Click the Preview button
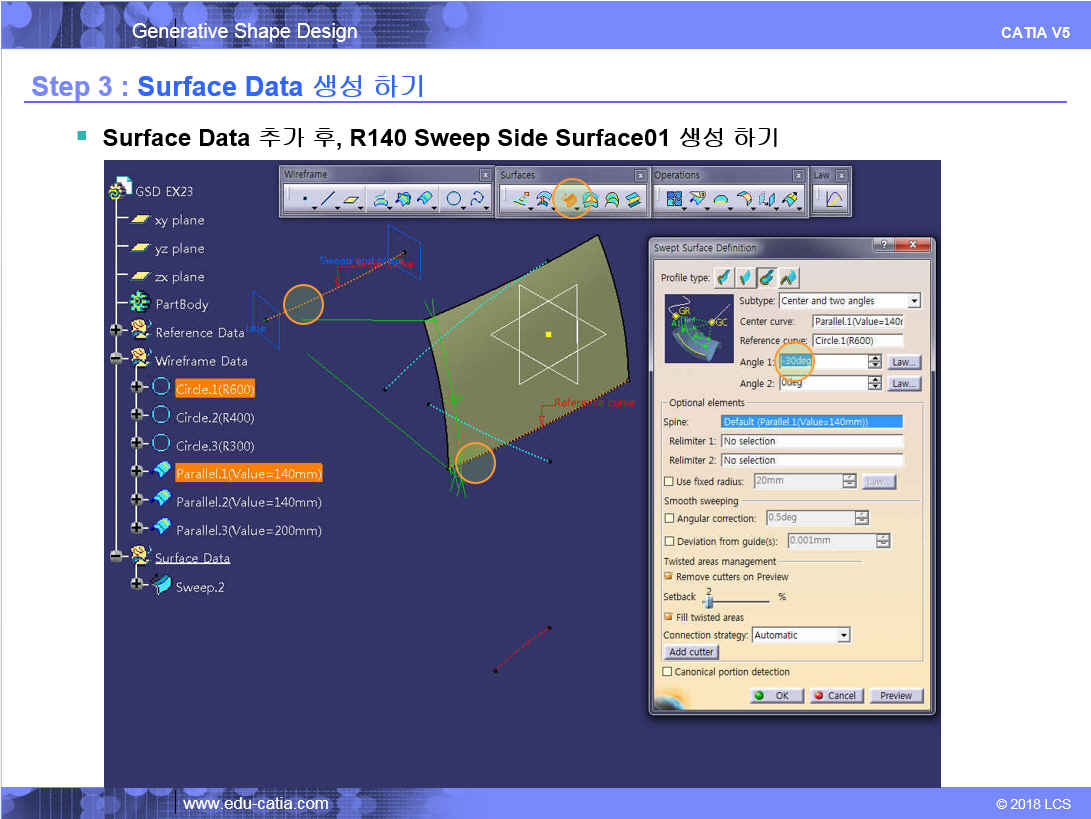The height and width of the screenshot is (819, 1091). click(x=895, y=696)
